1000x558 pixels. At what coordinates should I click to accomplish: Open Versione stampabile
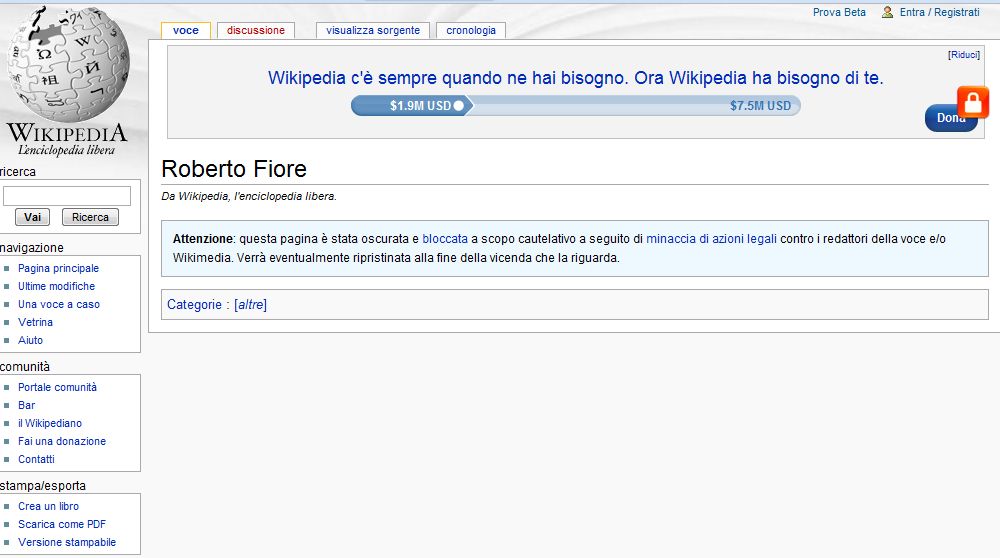tap(67, 542)
